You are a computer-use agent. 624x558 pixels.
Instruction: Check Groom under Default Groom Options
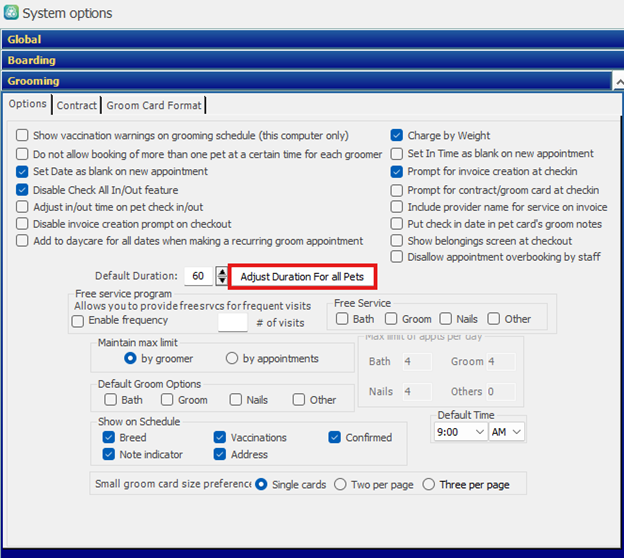click(x=167, y=400)
